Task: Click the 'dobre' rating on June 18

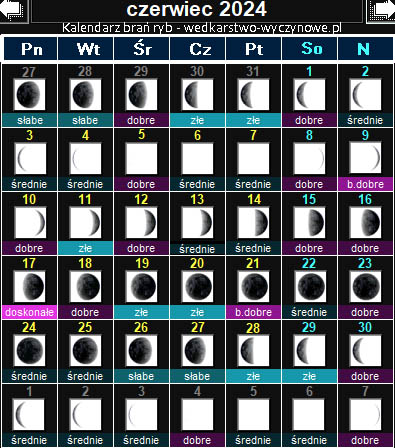Action: 85,312
